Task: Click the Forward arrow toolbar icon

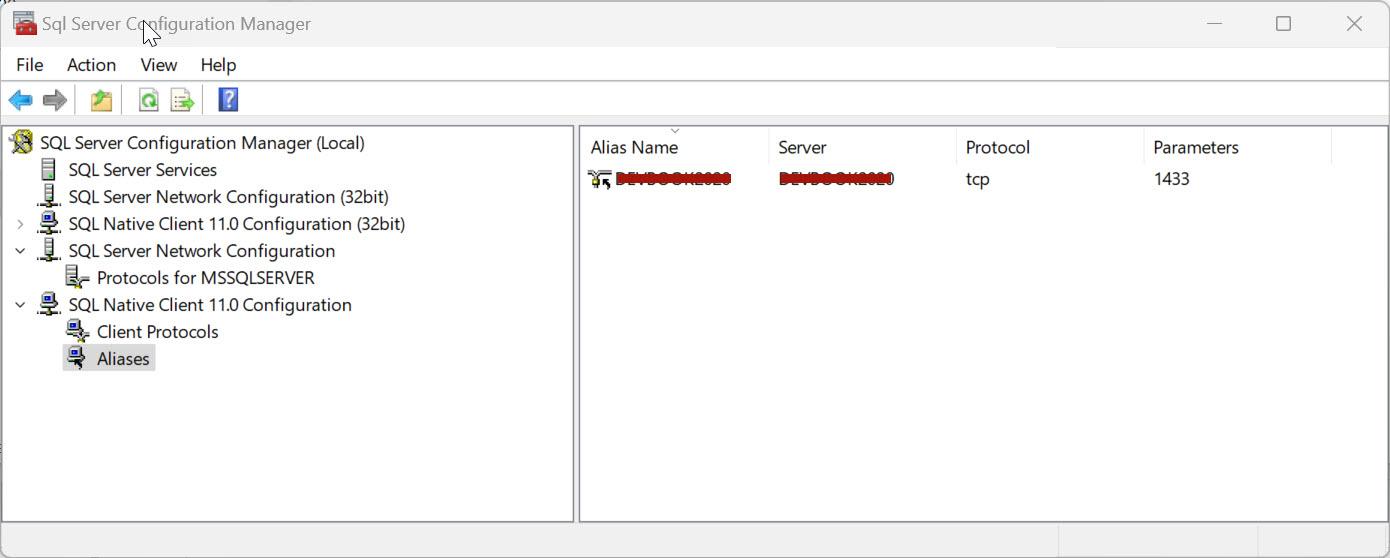Action: coord(55,100)
